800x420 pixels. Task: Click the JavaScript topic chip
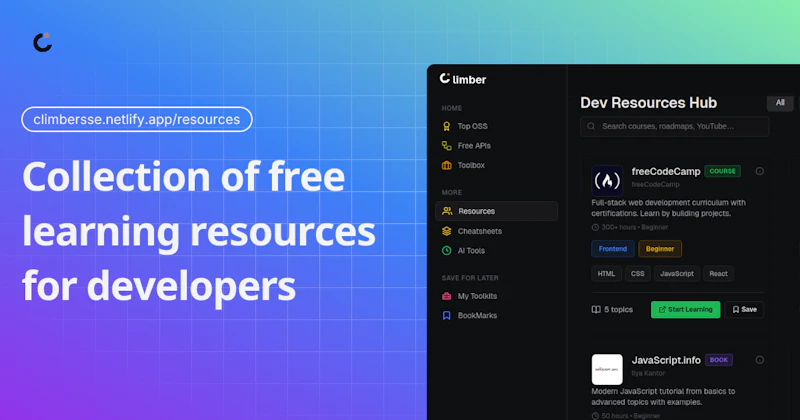pos(677,274)
